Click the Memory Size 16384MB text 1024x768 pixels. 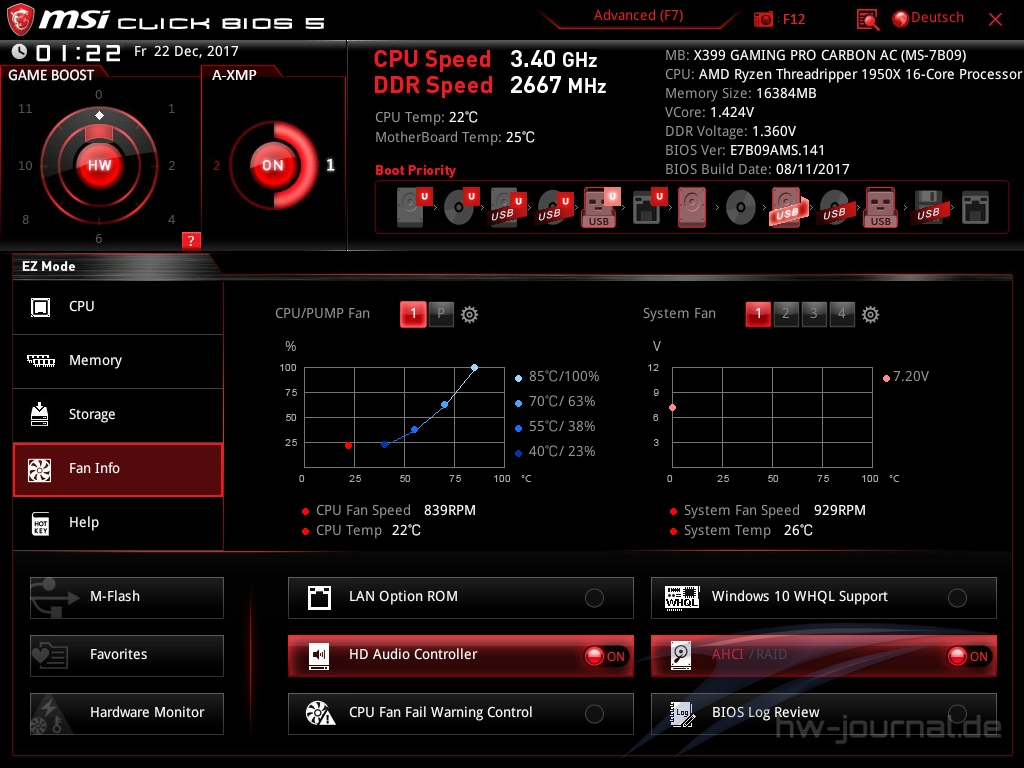[741, 93]
